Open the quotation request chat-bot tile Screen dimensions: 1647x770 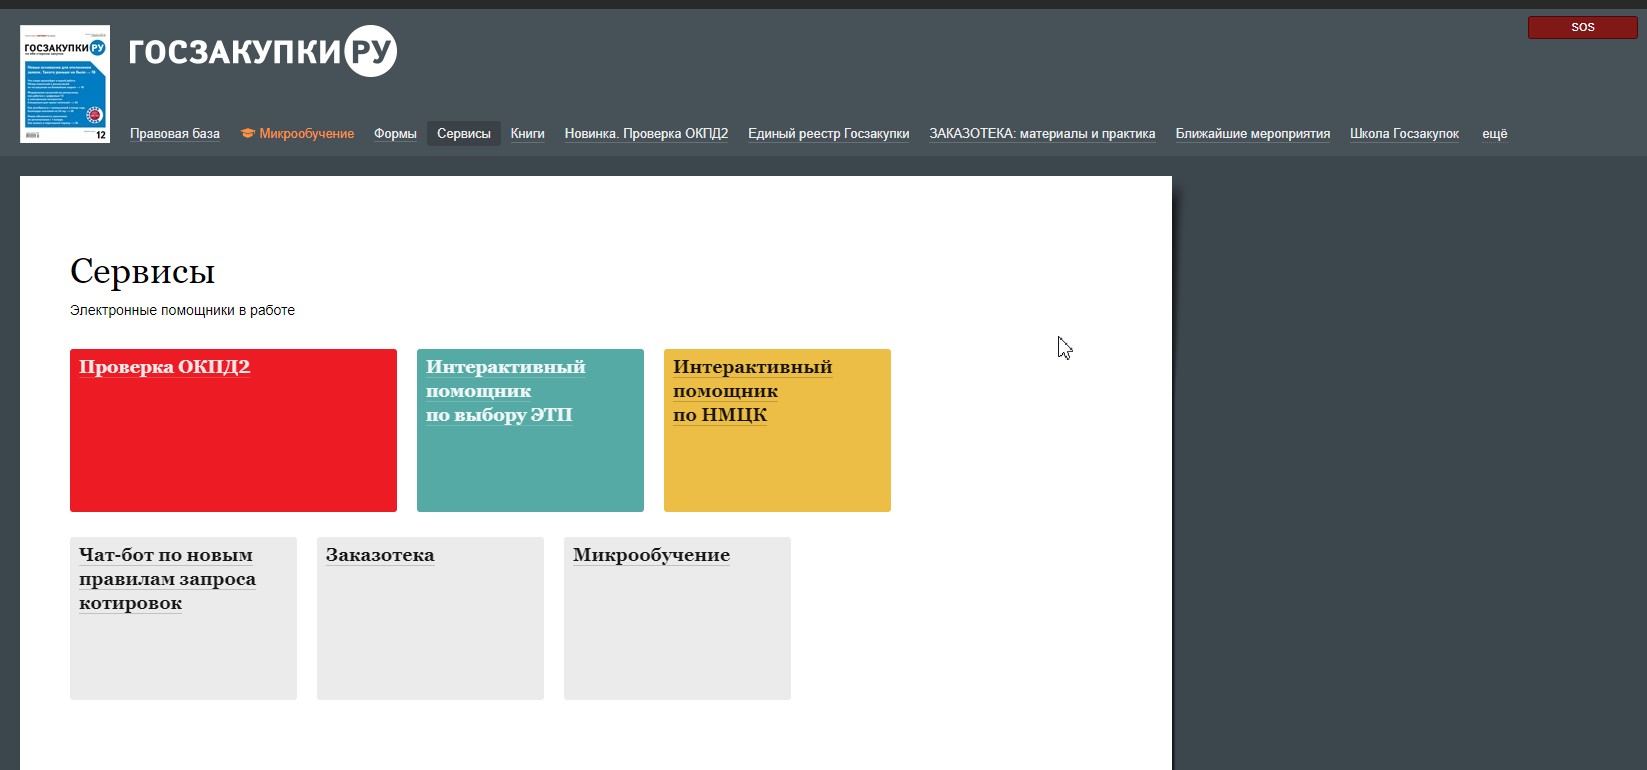click(183, 618)
